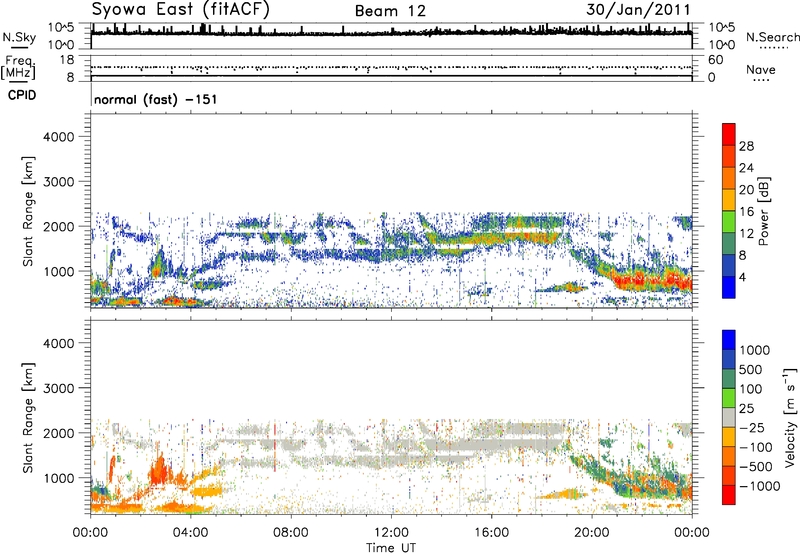Viewport: 800px width, 554px height.
Task: Select the red top segment of Power colorbar
Action: tap(729, 134)
